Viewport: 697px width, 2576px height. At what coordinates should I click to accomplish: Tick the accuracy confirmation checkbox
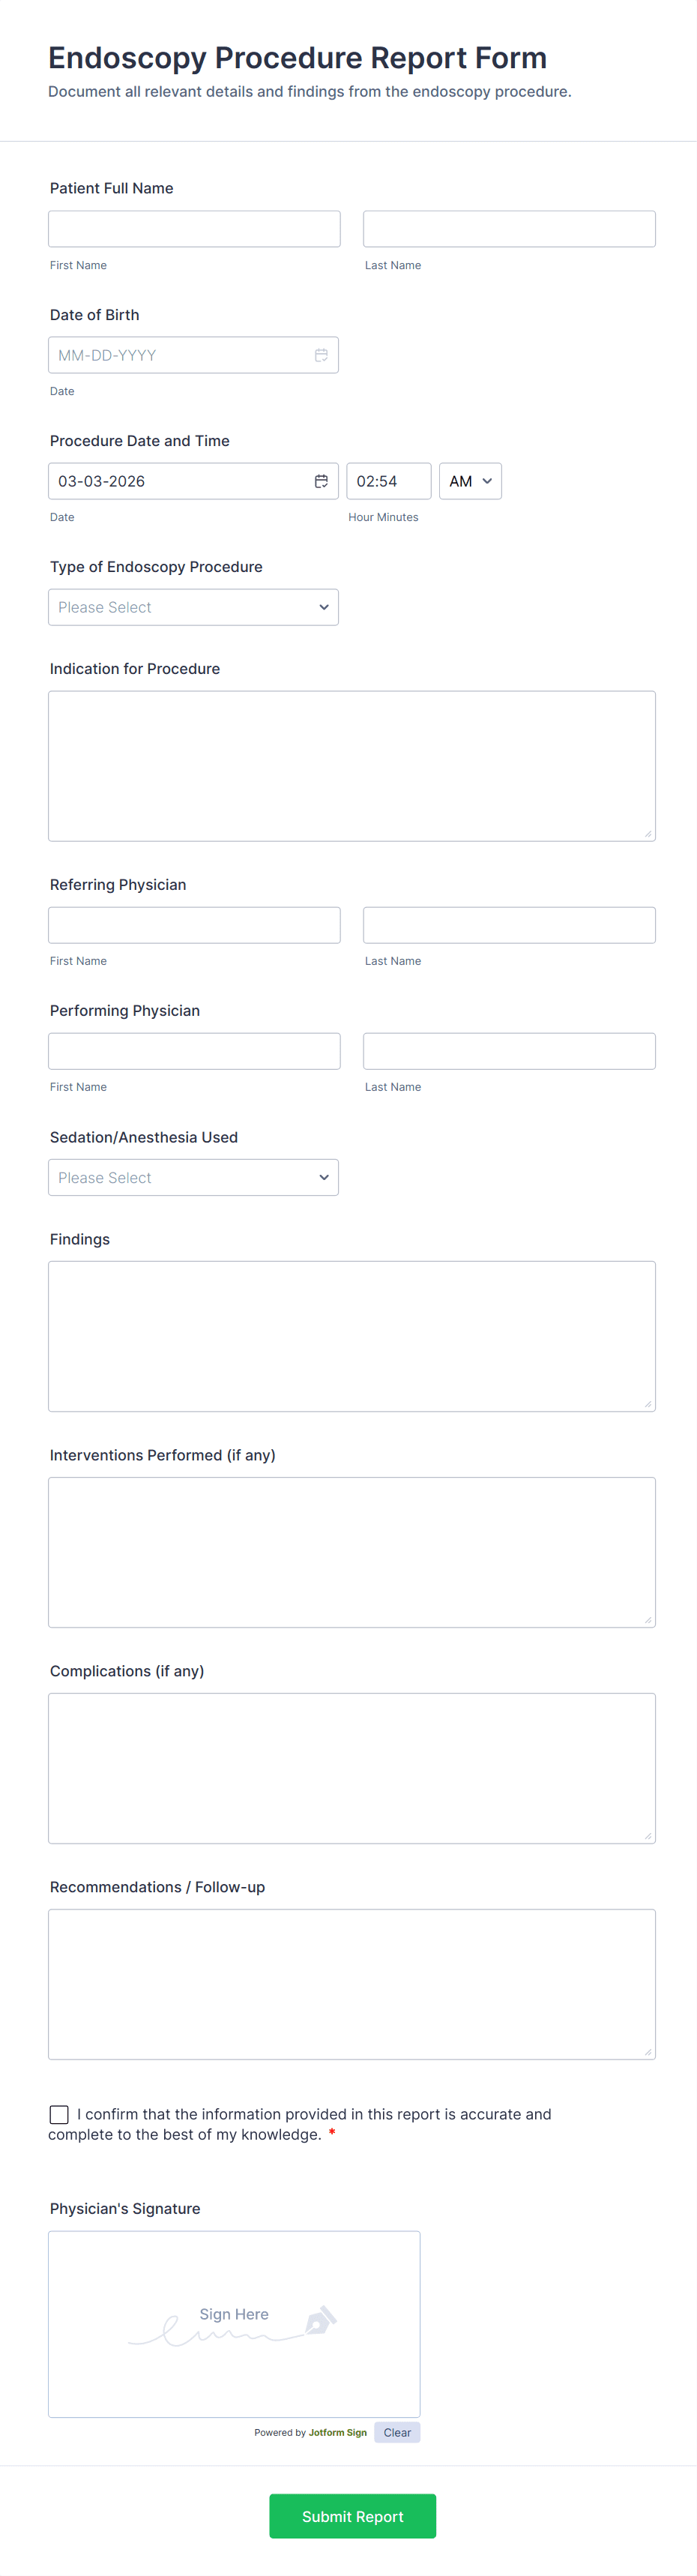(59, 2114)
